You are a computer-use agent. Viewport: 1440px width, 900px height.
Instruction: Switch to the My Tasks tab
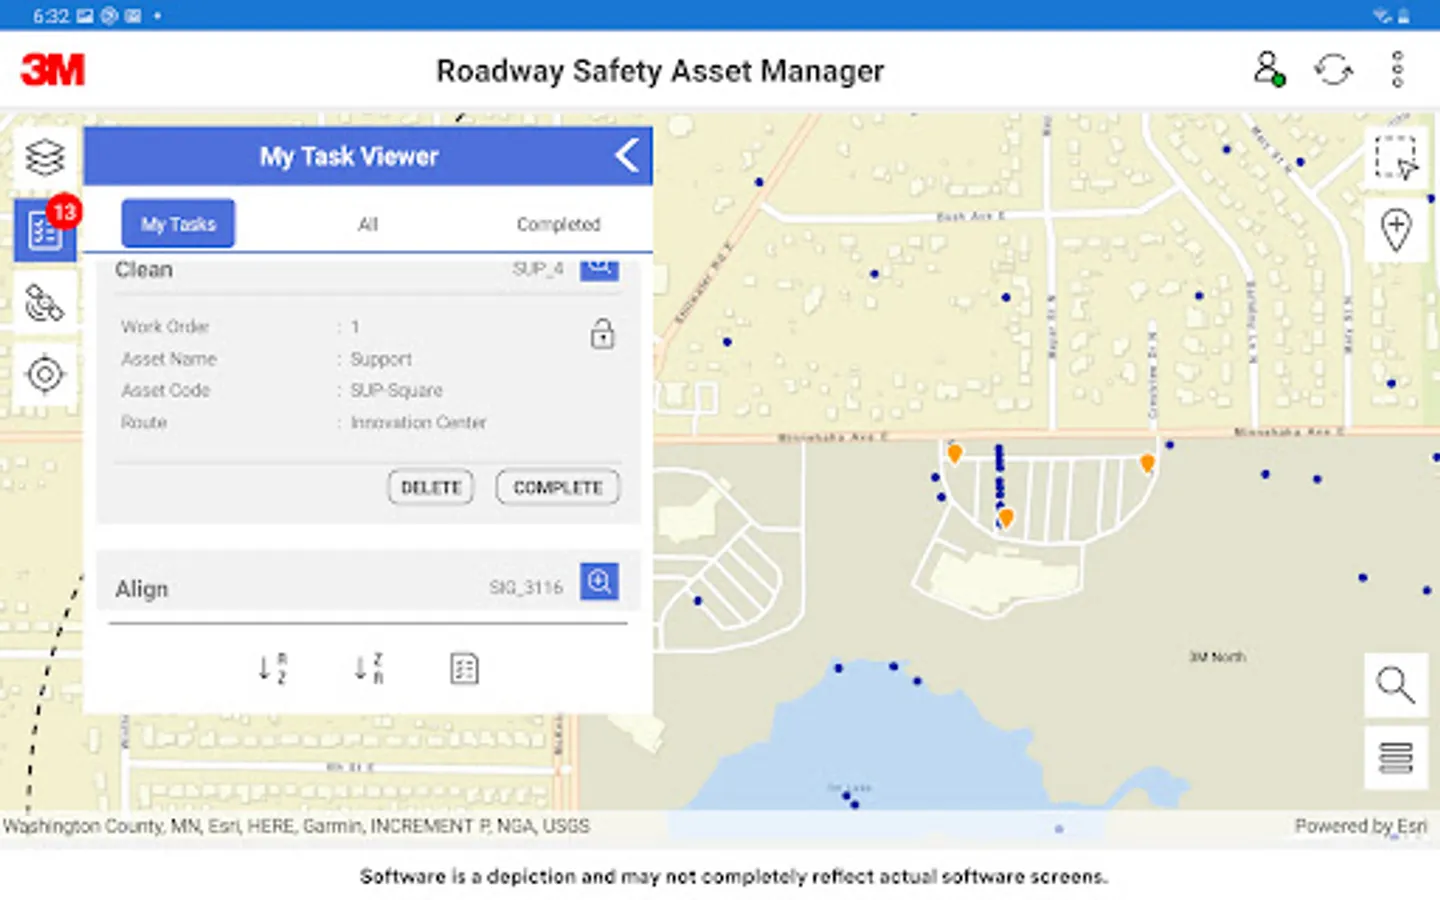(178, 224)
